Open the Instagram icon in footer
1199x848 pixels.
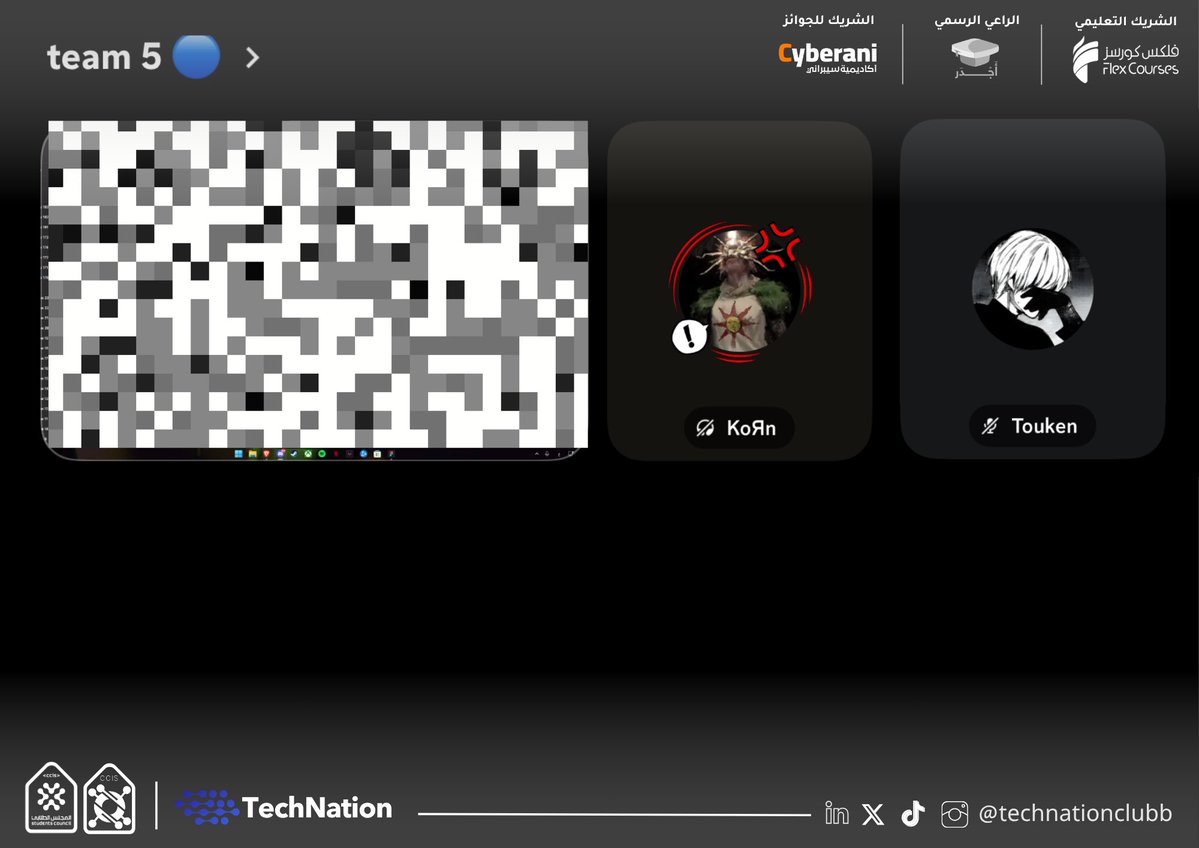[x=954, y=814]
